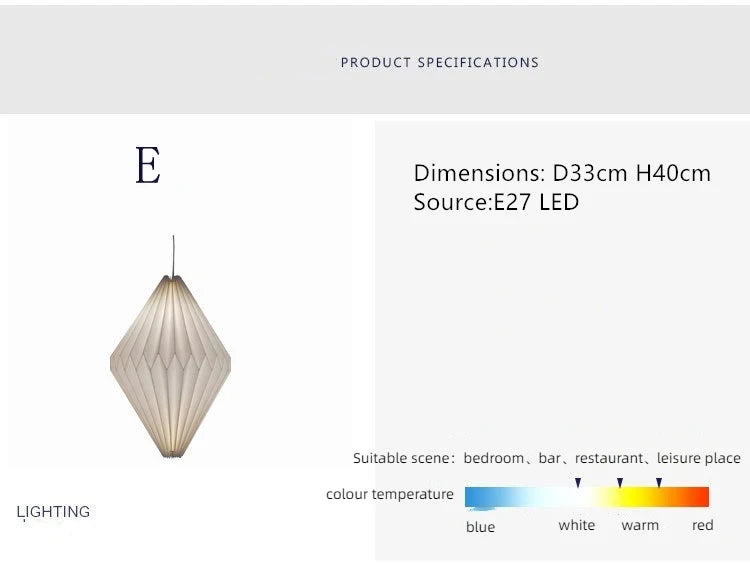Click the colour temperature label
This screenshot has width=750, height=576.
389,494
